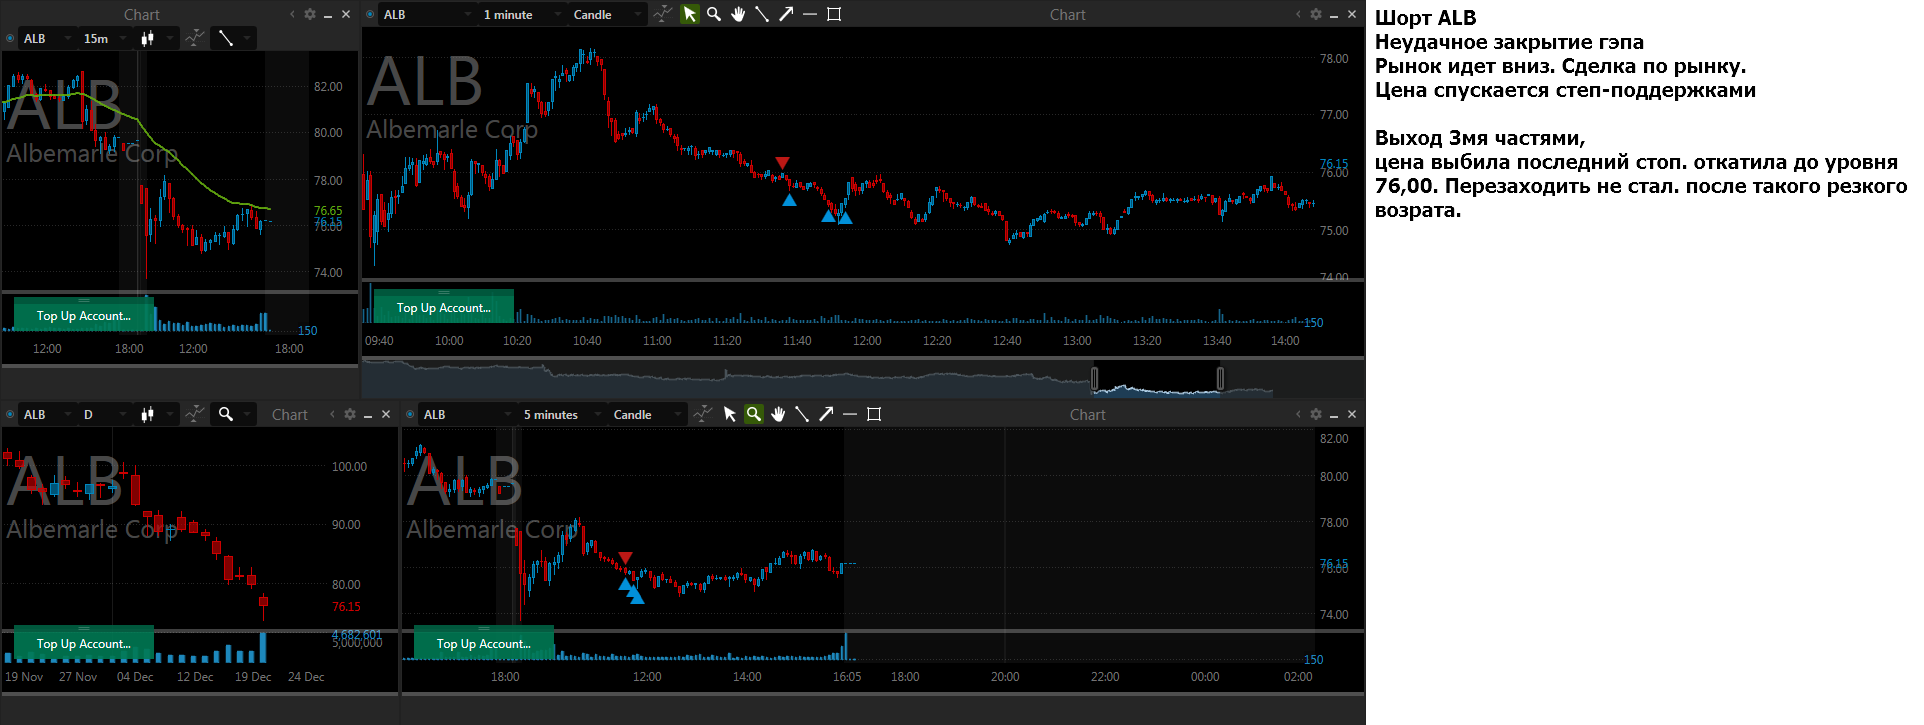
Task: Pick the trend line tool in 1 minute chart
Action: (762, 14)
